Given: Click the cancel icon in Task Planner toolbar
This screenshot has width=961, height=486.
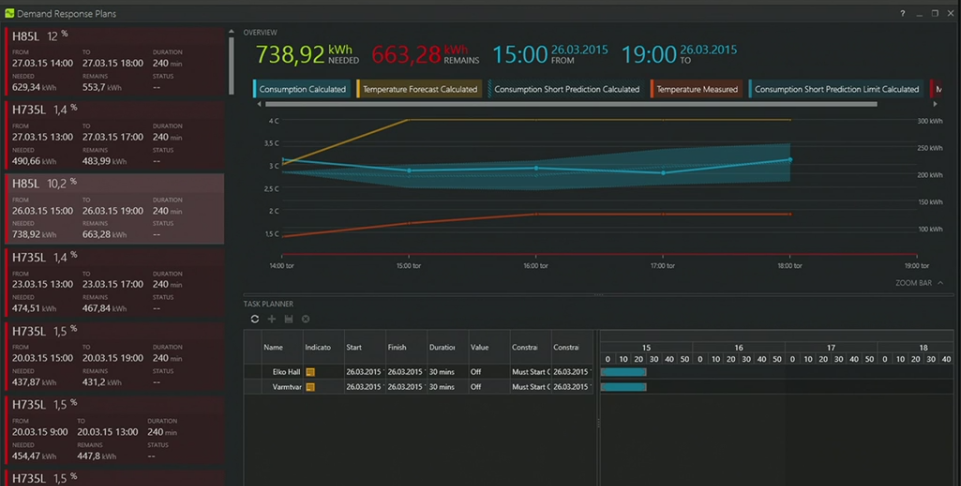Looking at the screenshot, I should point(305,319).
